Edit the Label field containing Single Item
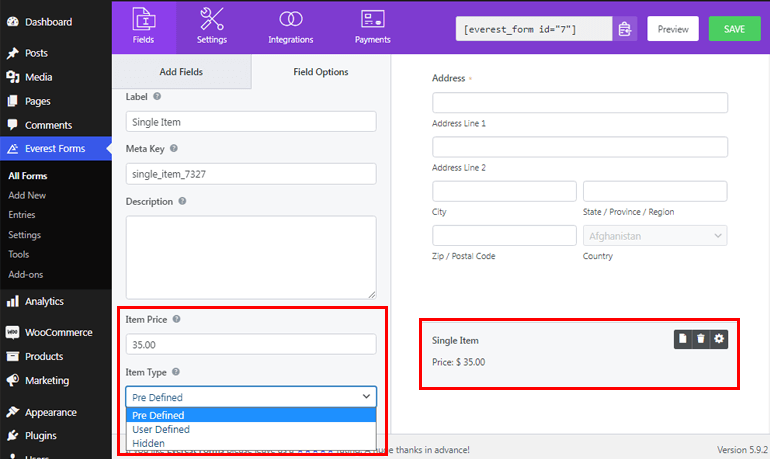770x459 pixels. [x=251, y=122]
